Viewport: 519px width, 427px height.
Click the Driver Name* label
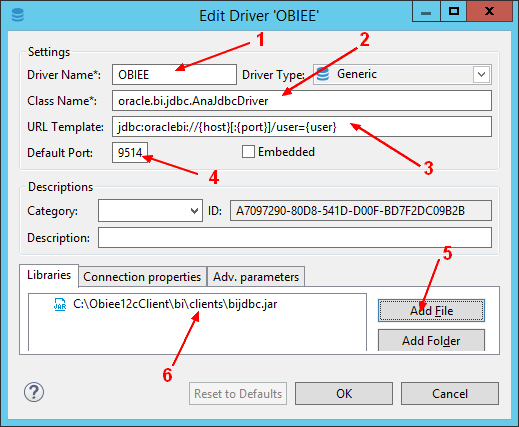64,75
